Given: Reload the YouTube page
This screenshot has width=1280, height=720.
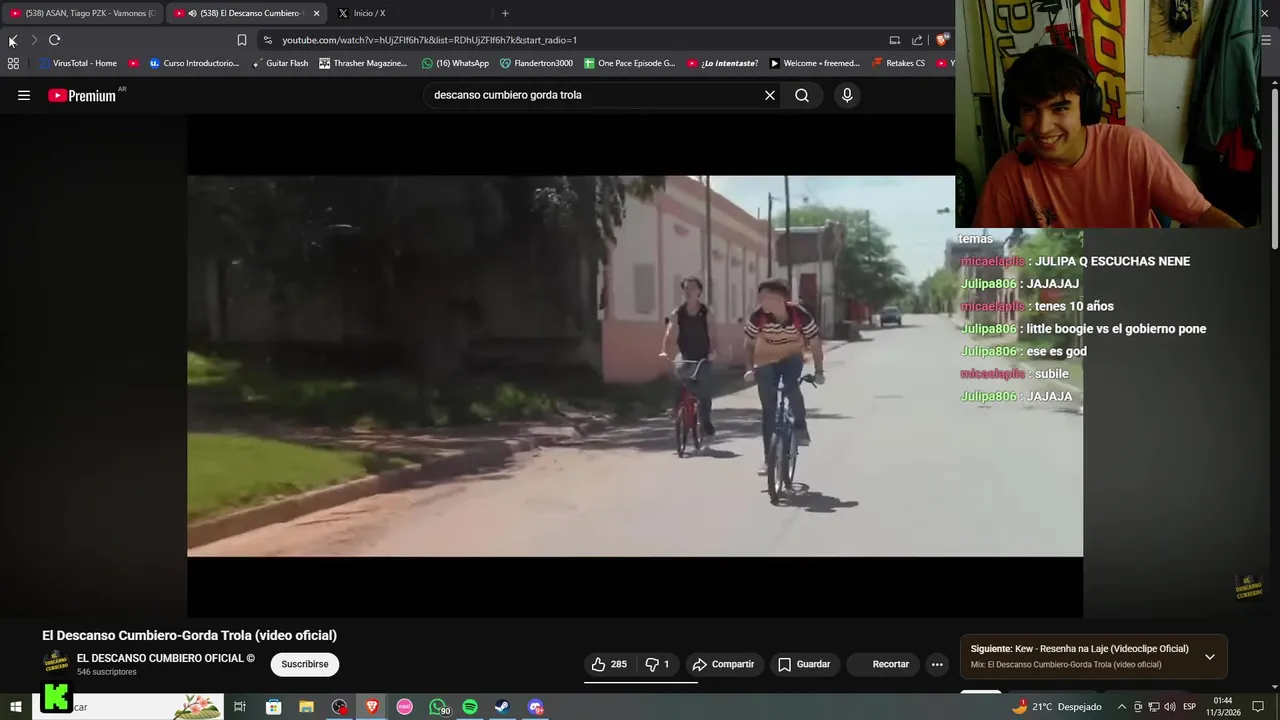Looking at the screenshot, I should click(54, 40).
